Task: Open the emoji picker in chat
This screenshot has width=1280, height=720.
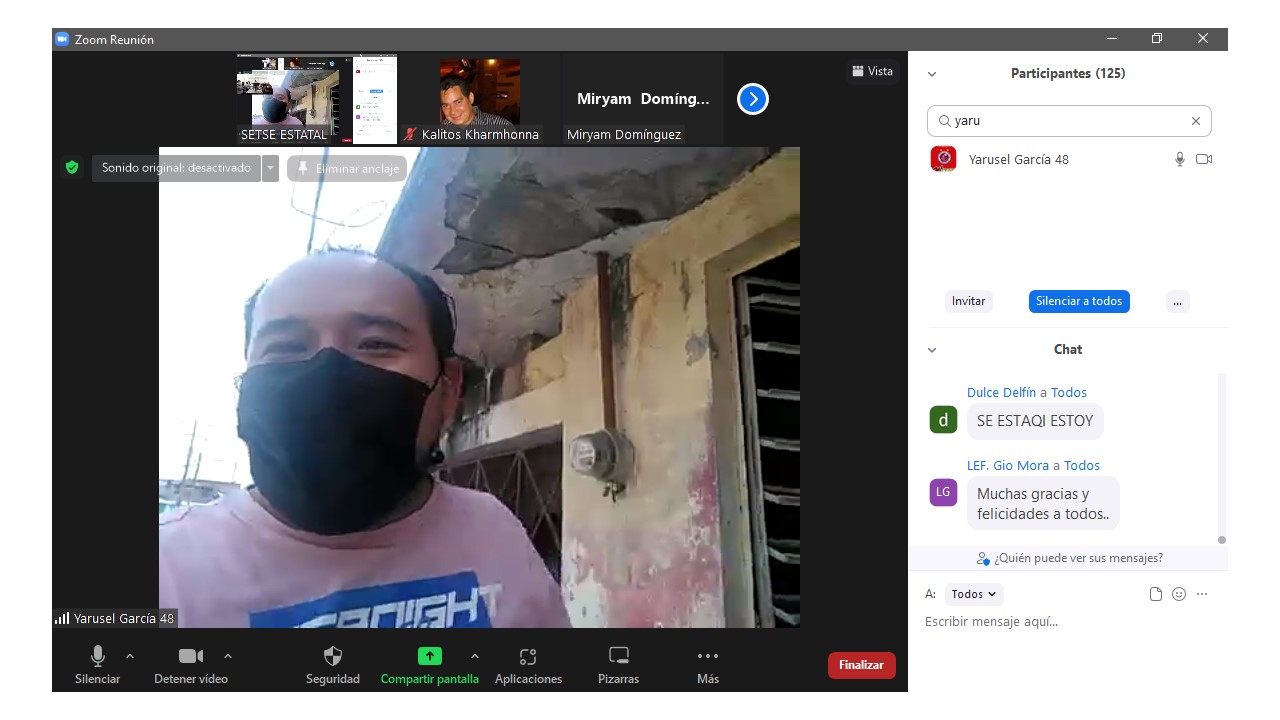Action: point(1179,594)
